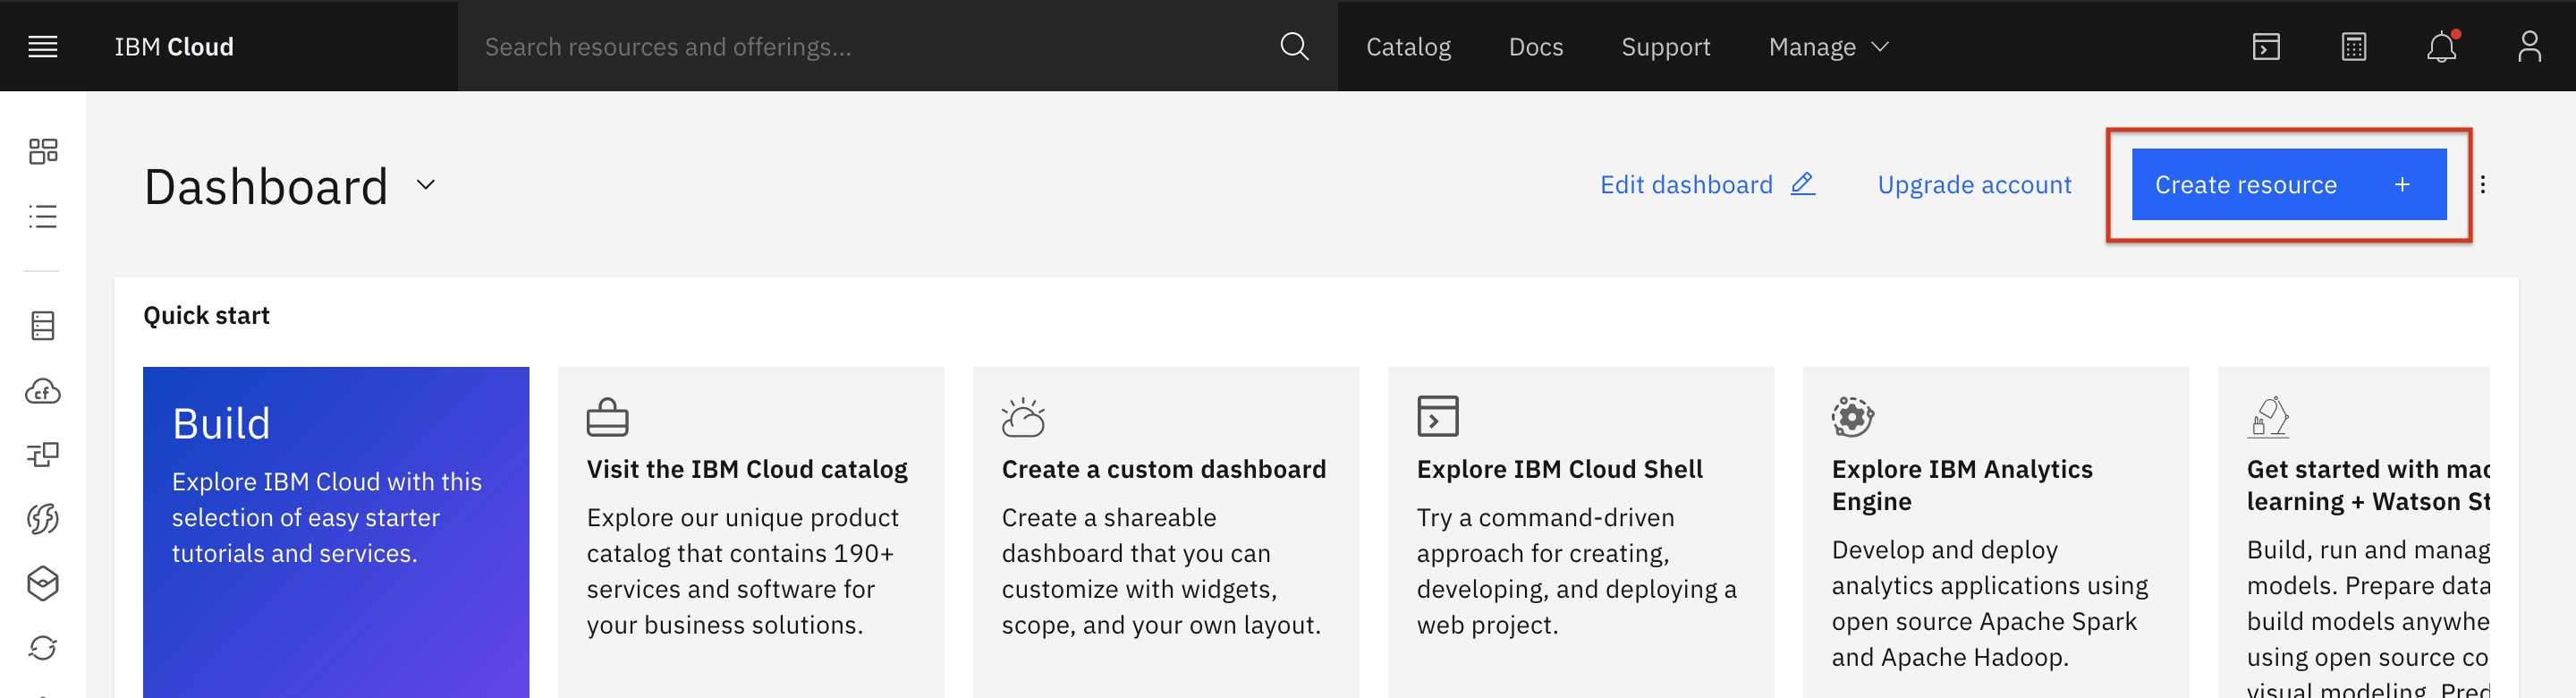The image size is (2576, 698).
Task: Click the sun-and-cloud custom dashboard icon
Action: [x=1023, y=417]
